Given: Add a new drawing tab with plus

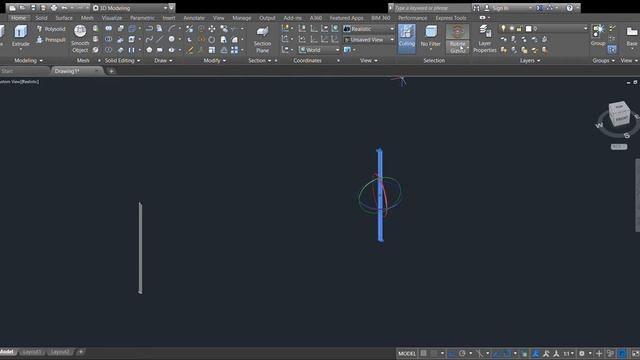Looking at the screenshot, I should (x=111, y=71).
